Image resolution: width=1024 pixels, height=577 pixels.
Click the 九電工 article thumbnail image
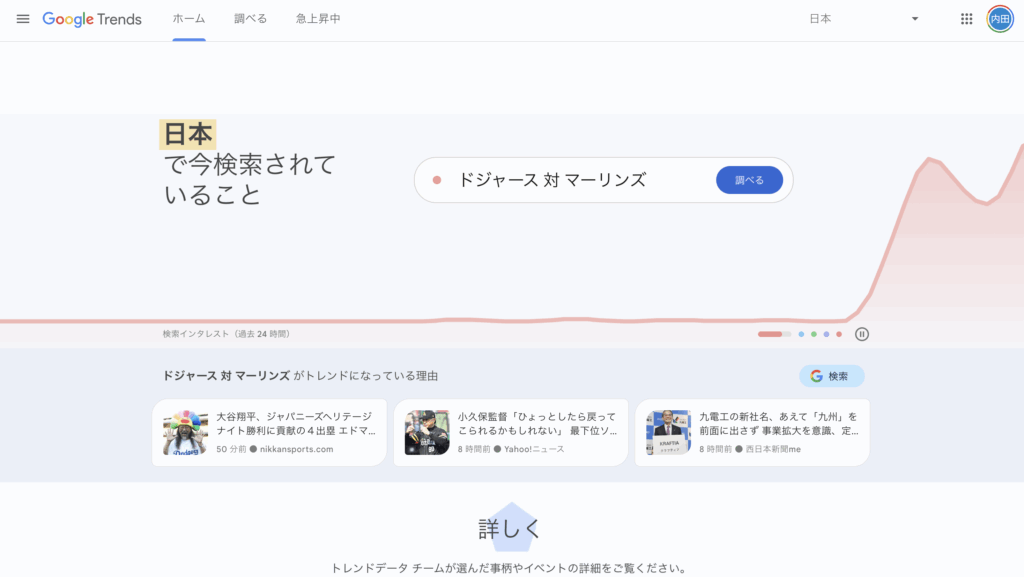[x=669, y=433]
